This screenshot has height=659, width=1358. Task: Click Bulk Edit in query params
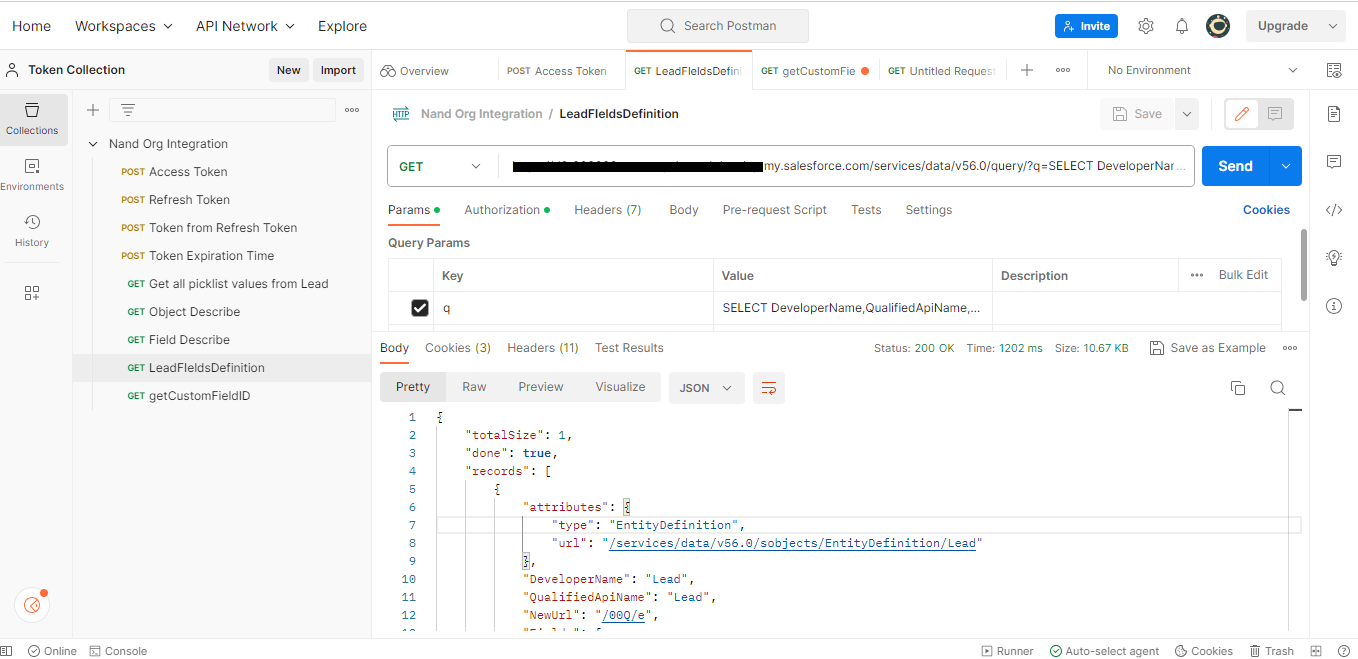[x=1243, y=275]
